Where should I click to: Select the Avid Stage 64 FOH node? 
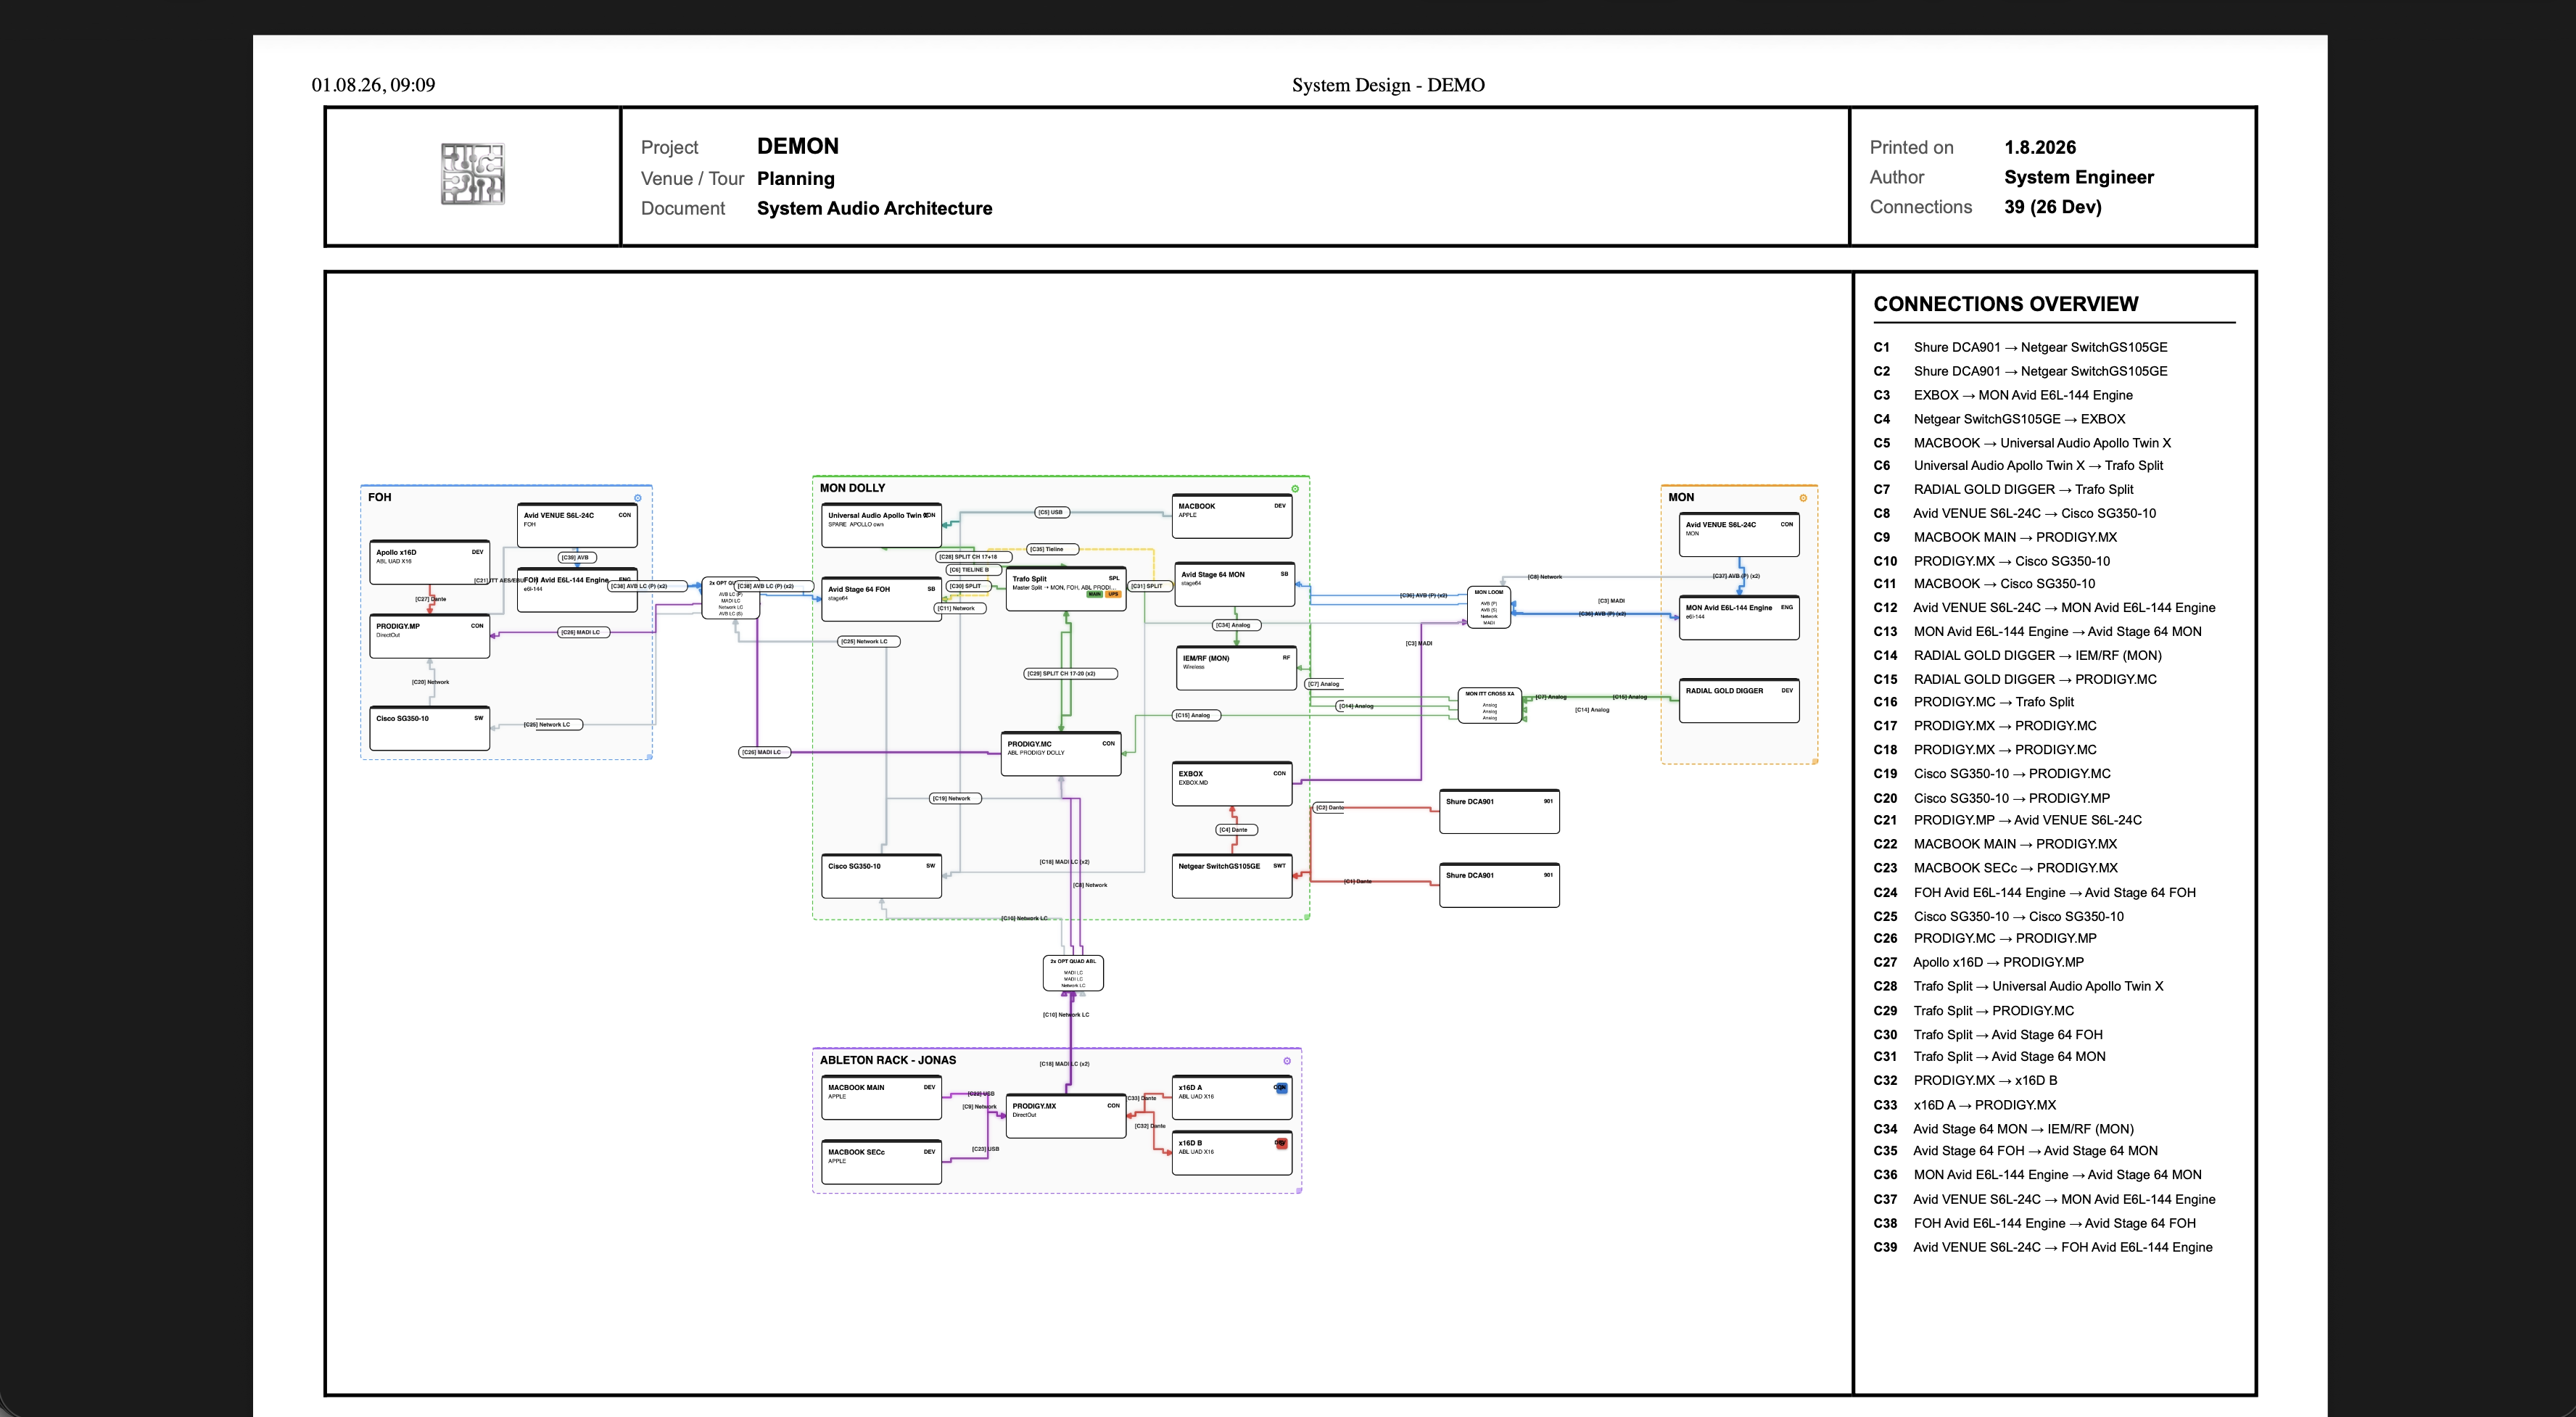(881, 599)
